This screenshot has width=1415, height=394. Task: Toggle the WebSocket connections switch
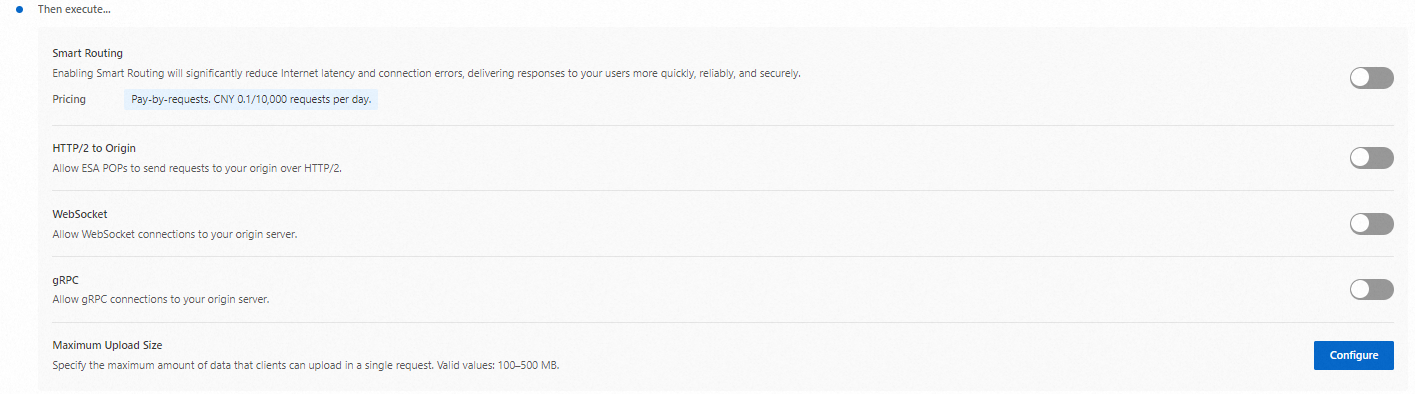click(x=1371, y=224)
